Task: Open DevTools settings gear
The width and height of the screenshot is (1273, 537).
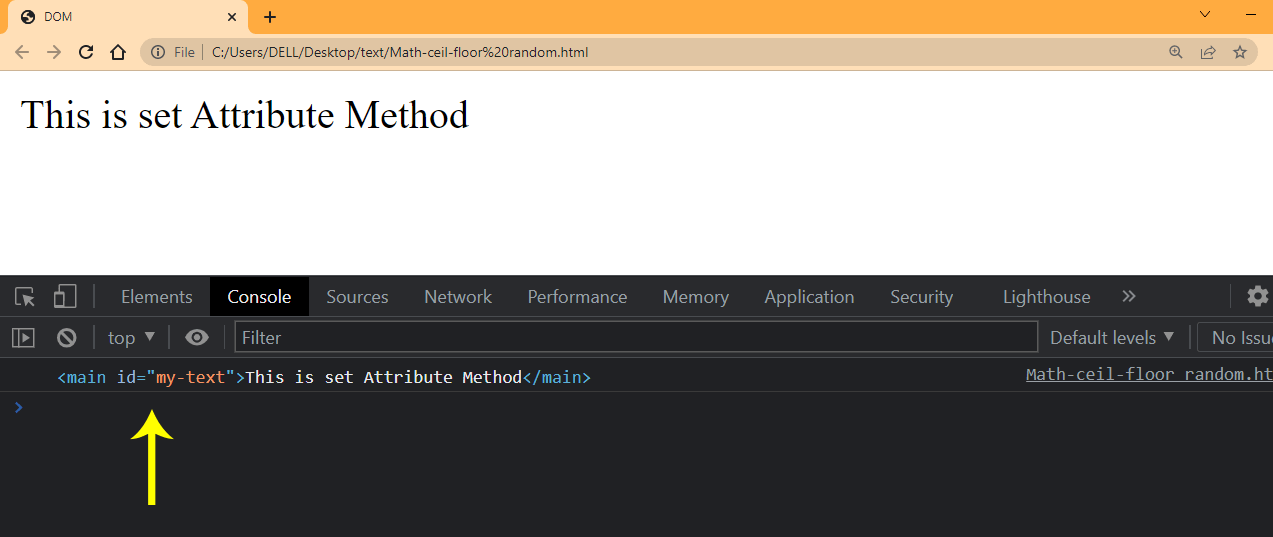Action: (x=1257, y=296)
